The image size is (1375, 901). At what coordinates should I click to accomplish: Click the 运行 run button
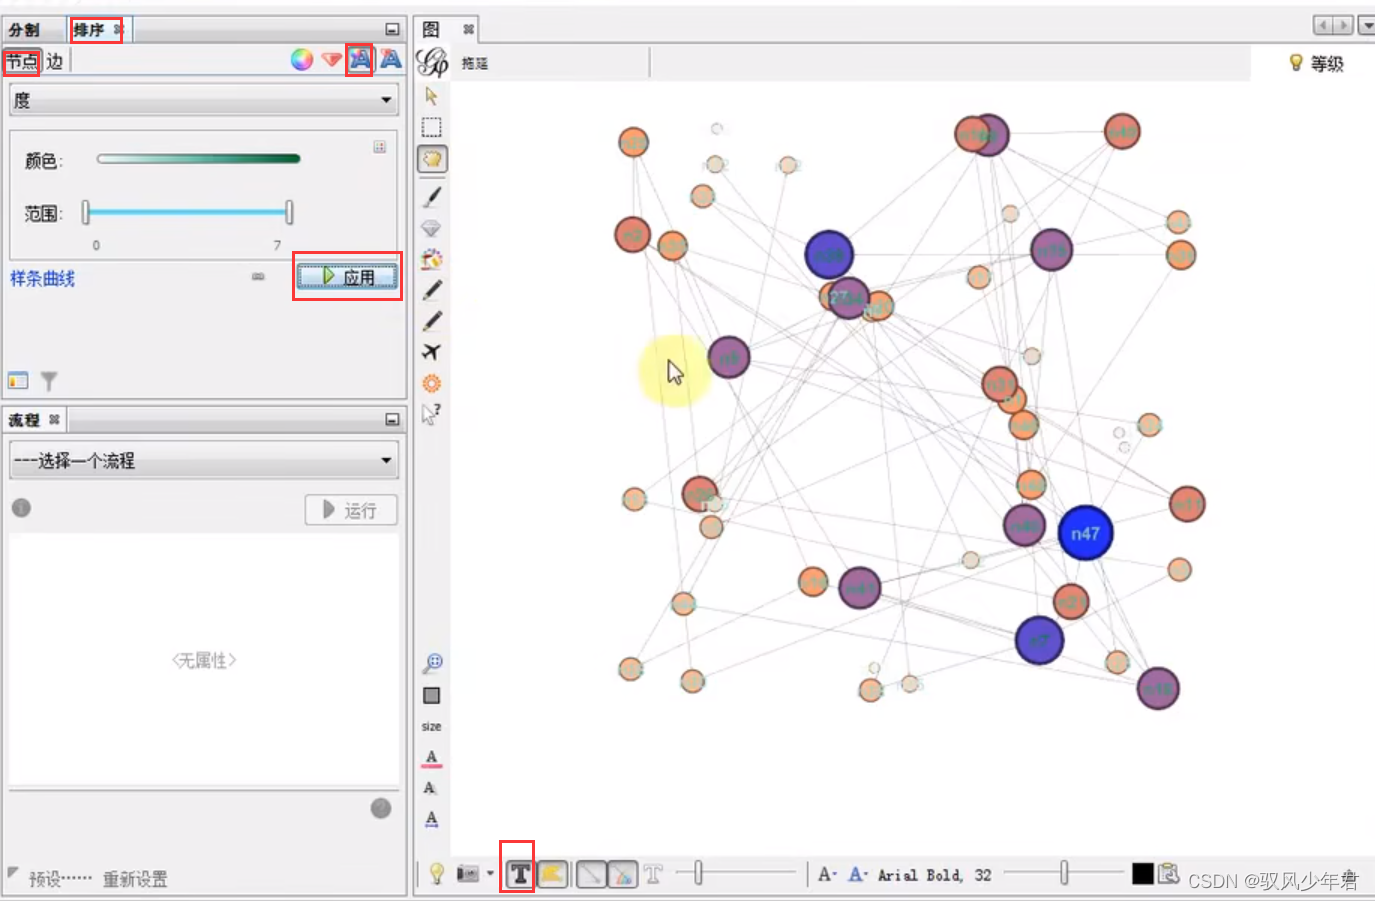point(351,510)
